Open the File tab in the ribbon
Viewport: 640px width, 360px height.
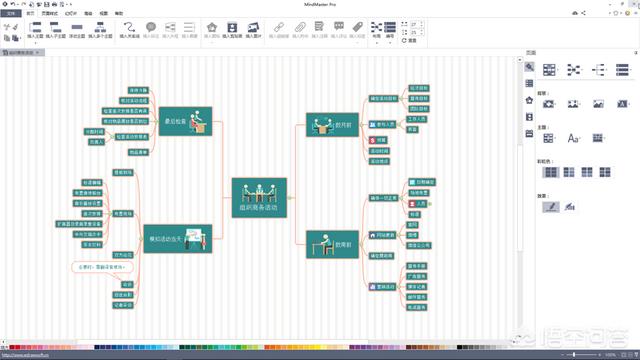pos(11,13)
